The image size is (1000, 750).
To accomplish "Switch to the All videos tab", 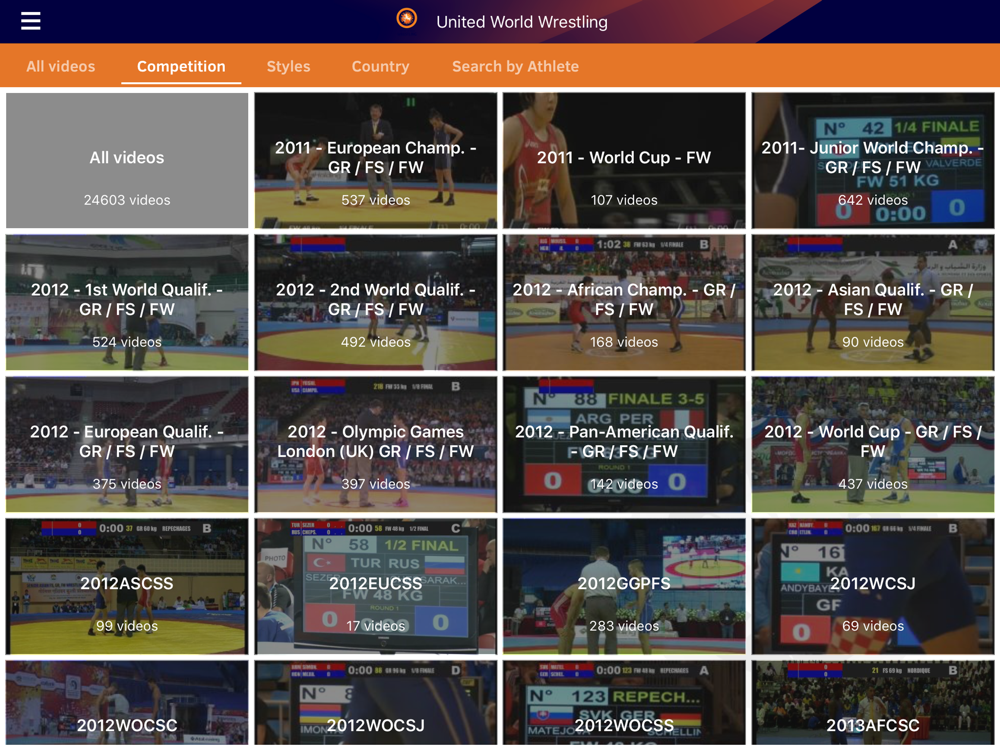I will tap(61, 66).
